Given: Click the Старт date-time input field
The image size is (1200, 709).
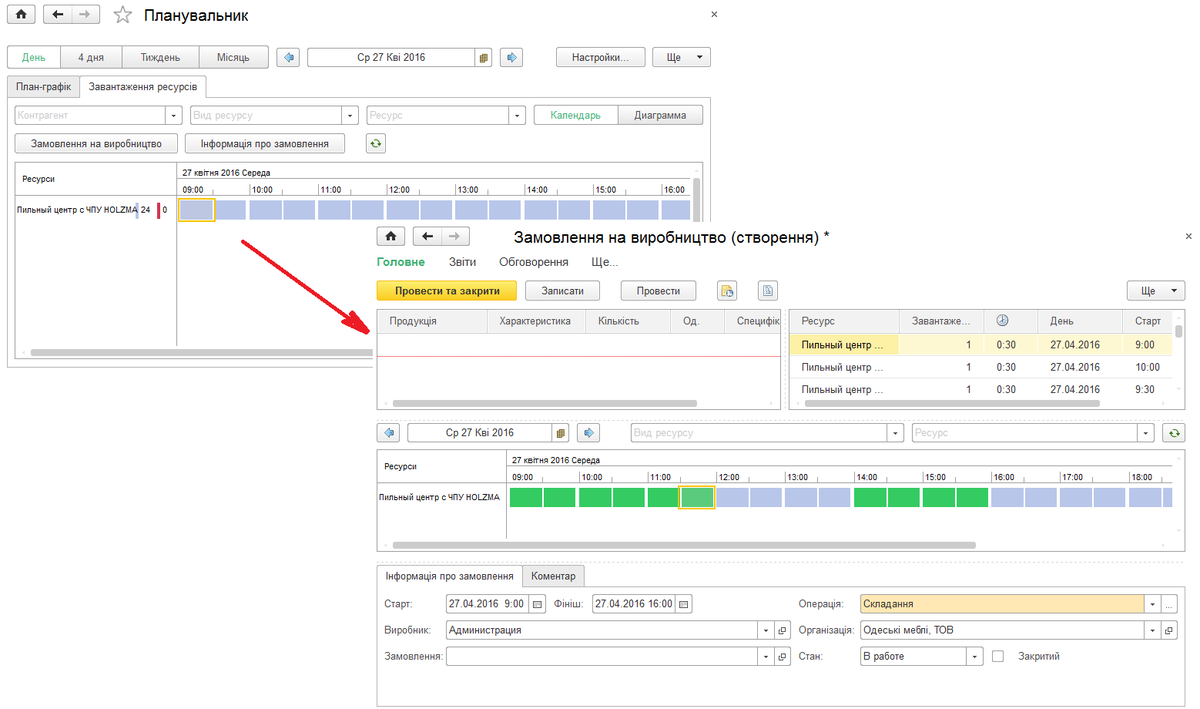Looking at the screenshot, I should pyautogui.click(x=487, y=604).
